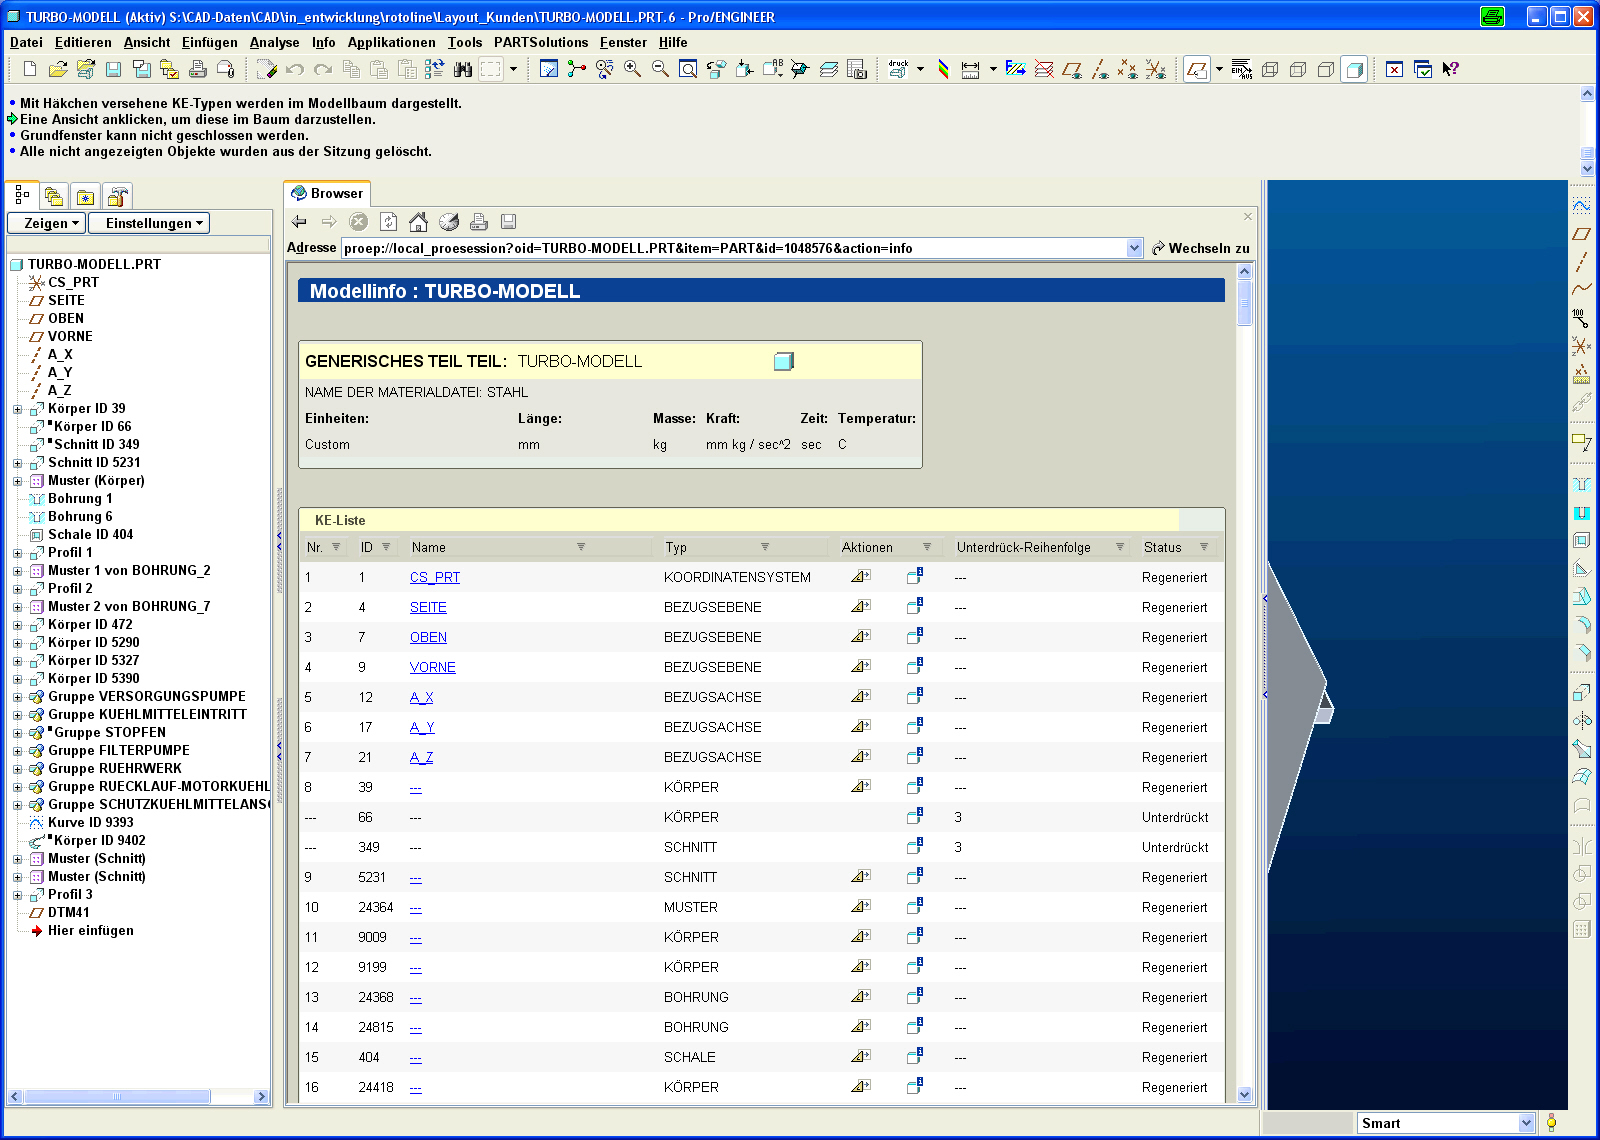Open the Zeigen dropdown
The width and height of the screenshot is (1600, 1140).
point(47,223)
